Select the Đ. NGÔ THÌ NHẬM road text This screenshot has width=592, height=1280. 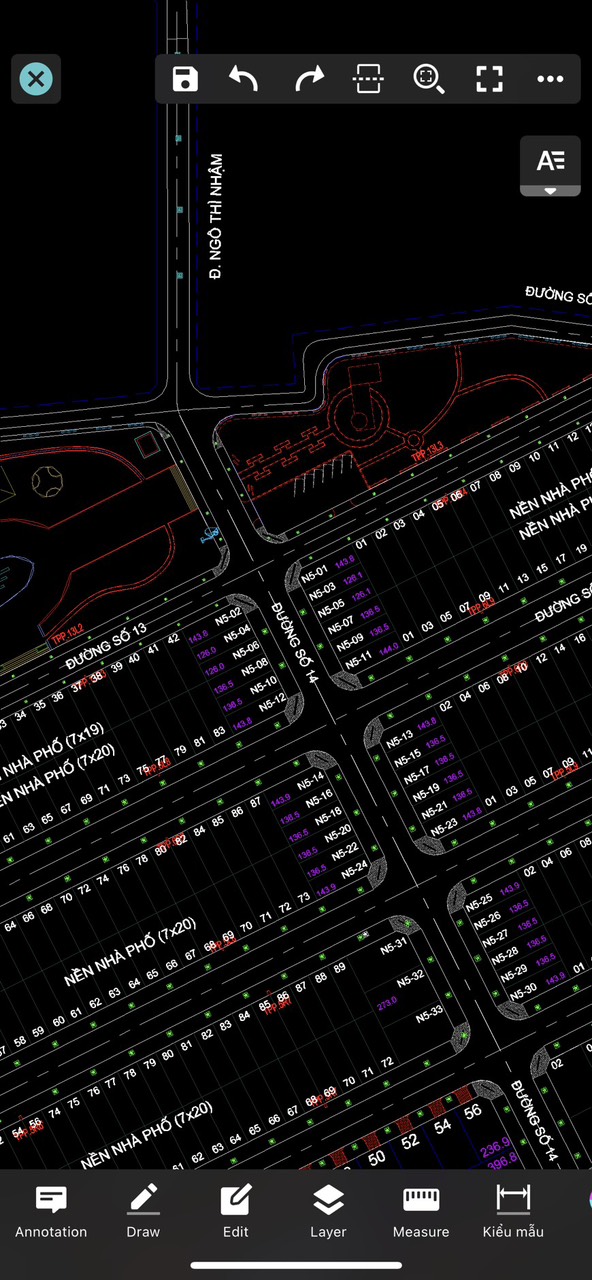coord(215,216)
